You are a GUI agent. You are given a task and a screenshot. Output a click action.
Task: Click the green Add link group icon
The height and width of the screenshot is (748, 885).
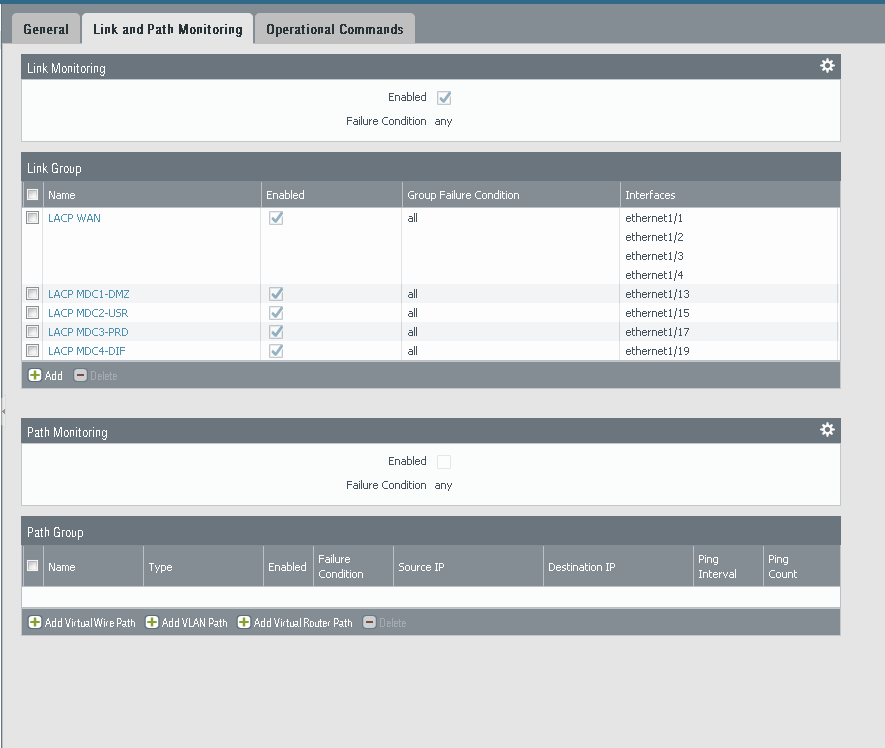click(x=35, y=376)
